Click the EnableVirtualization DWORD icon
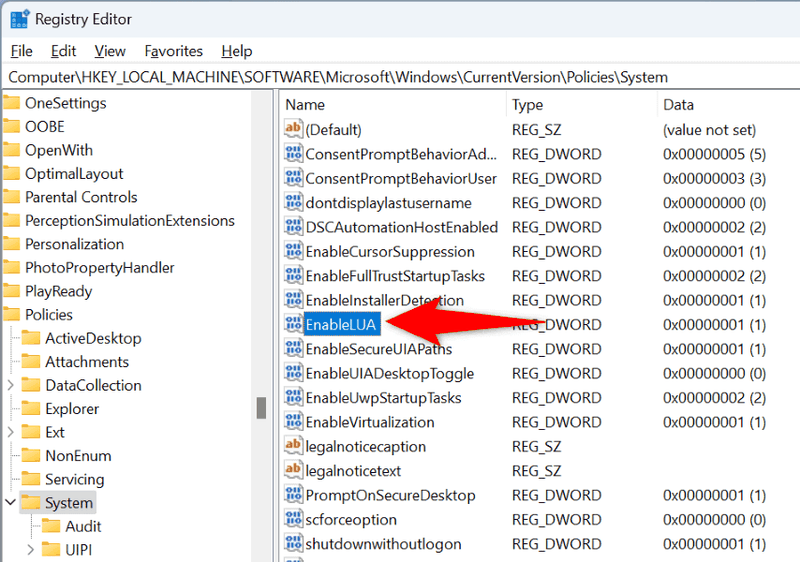The width and height of the screenshot is (800, 562). 293,422
